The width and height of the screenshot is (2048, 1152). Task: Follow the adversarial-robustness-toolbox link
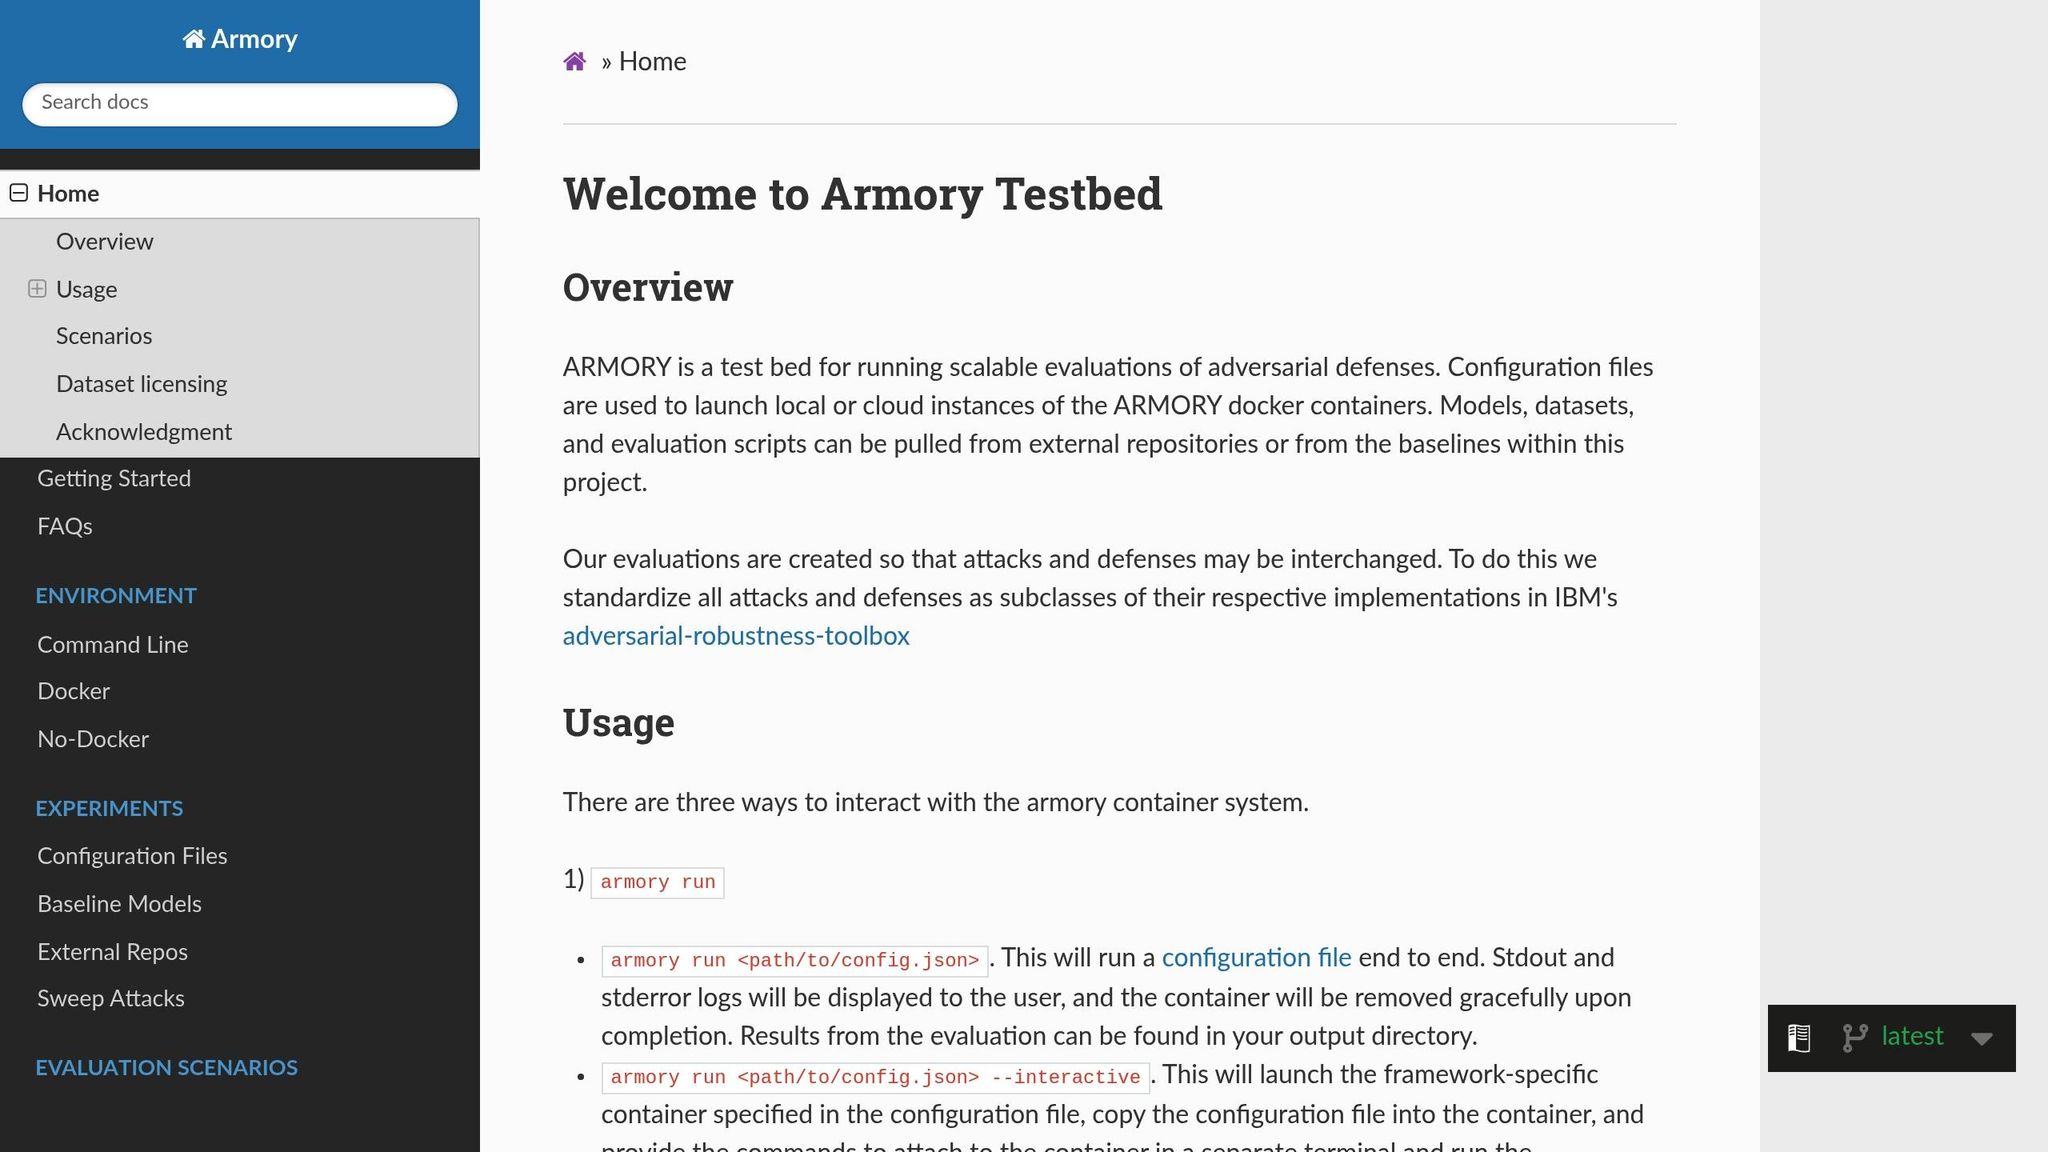[736, 636]
